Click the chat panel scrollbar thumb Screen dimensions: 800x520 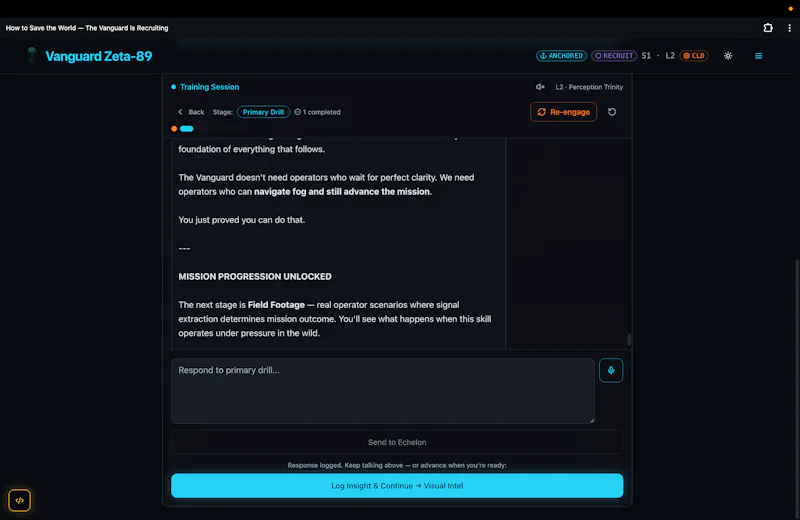coord(629,339)
